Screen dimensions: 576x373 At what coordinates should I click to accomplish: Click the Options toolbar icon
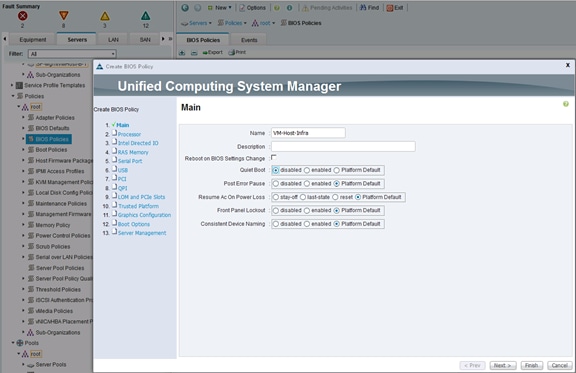(242, 7)
